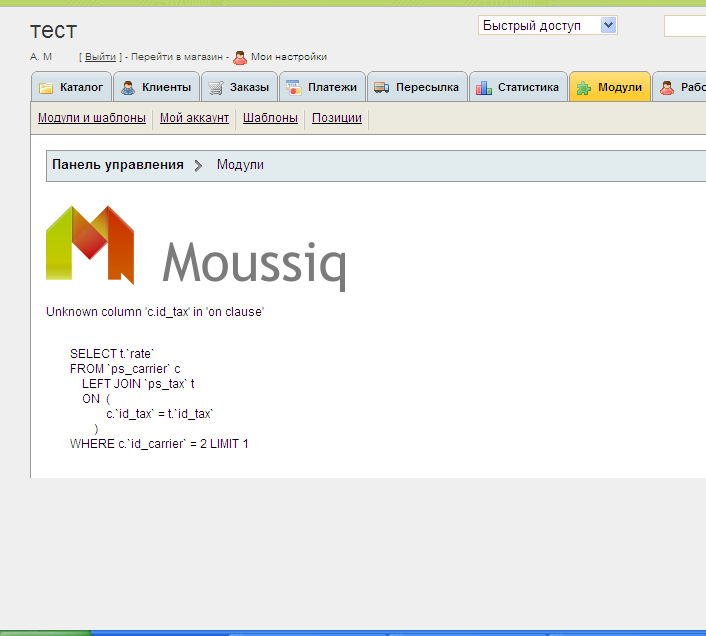Click the employees tab person icon at right
Viewport: 706px width, 636px height.
667,88
